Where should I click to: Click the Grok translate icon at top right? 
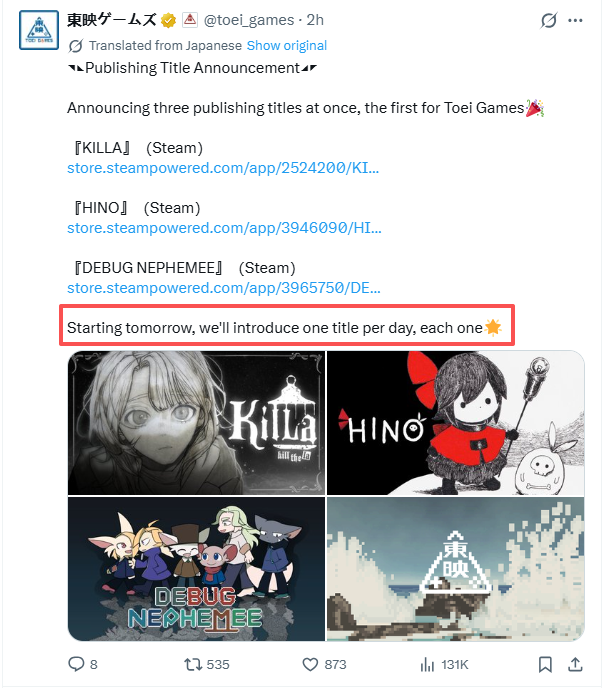point(549,20)
